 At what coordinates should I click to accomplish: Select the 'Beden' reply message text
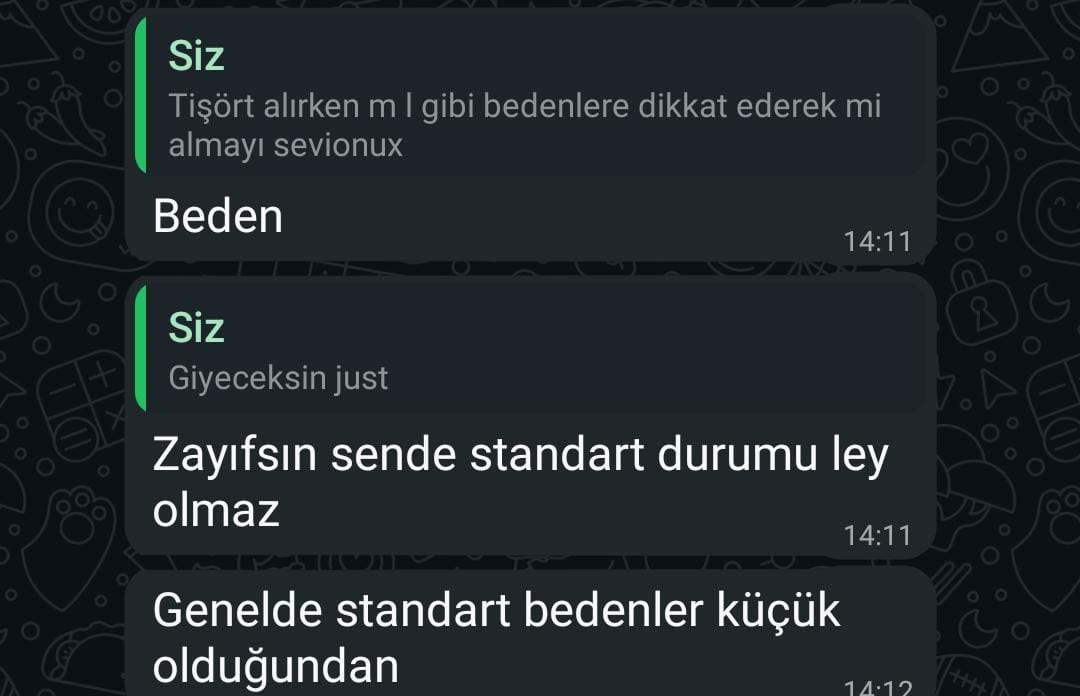218,216
